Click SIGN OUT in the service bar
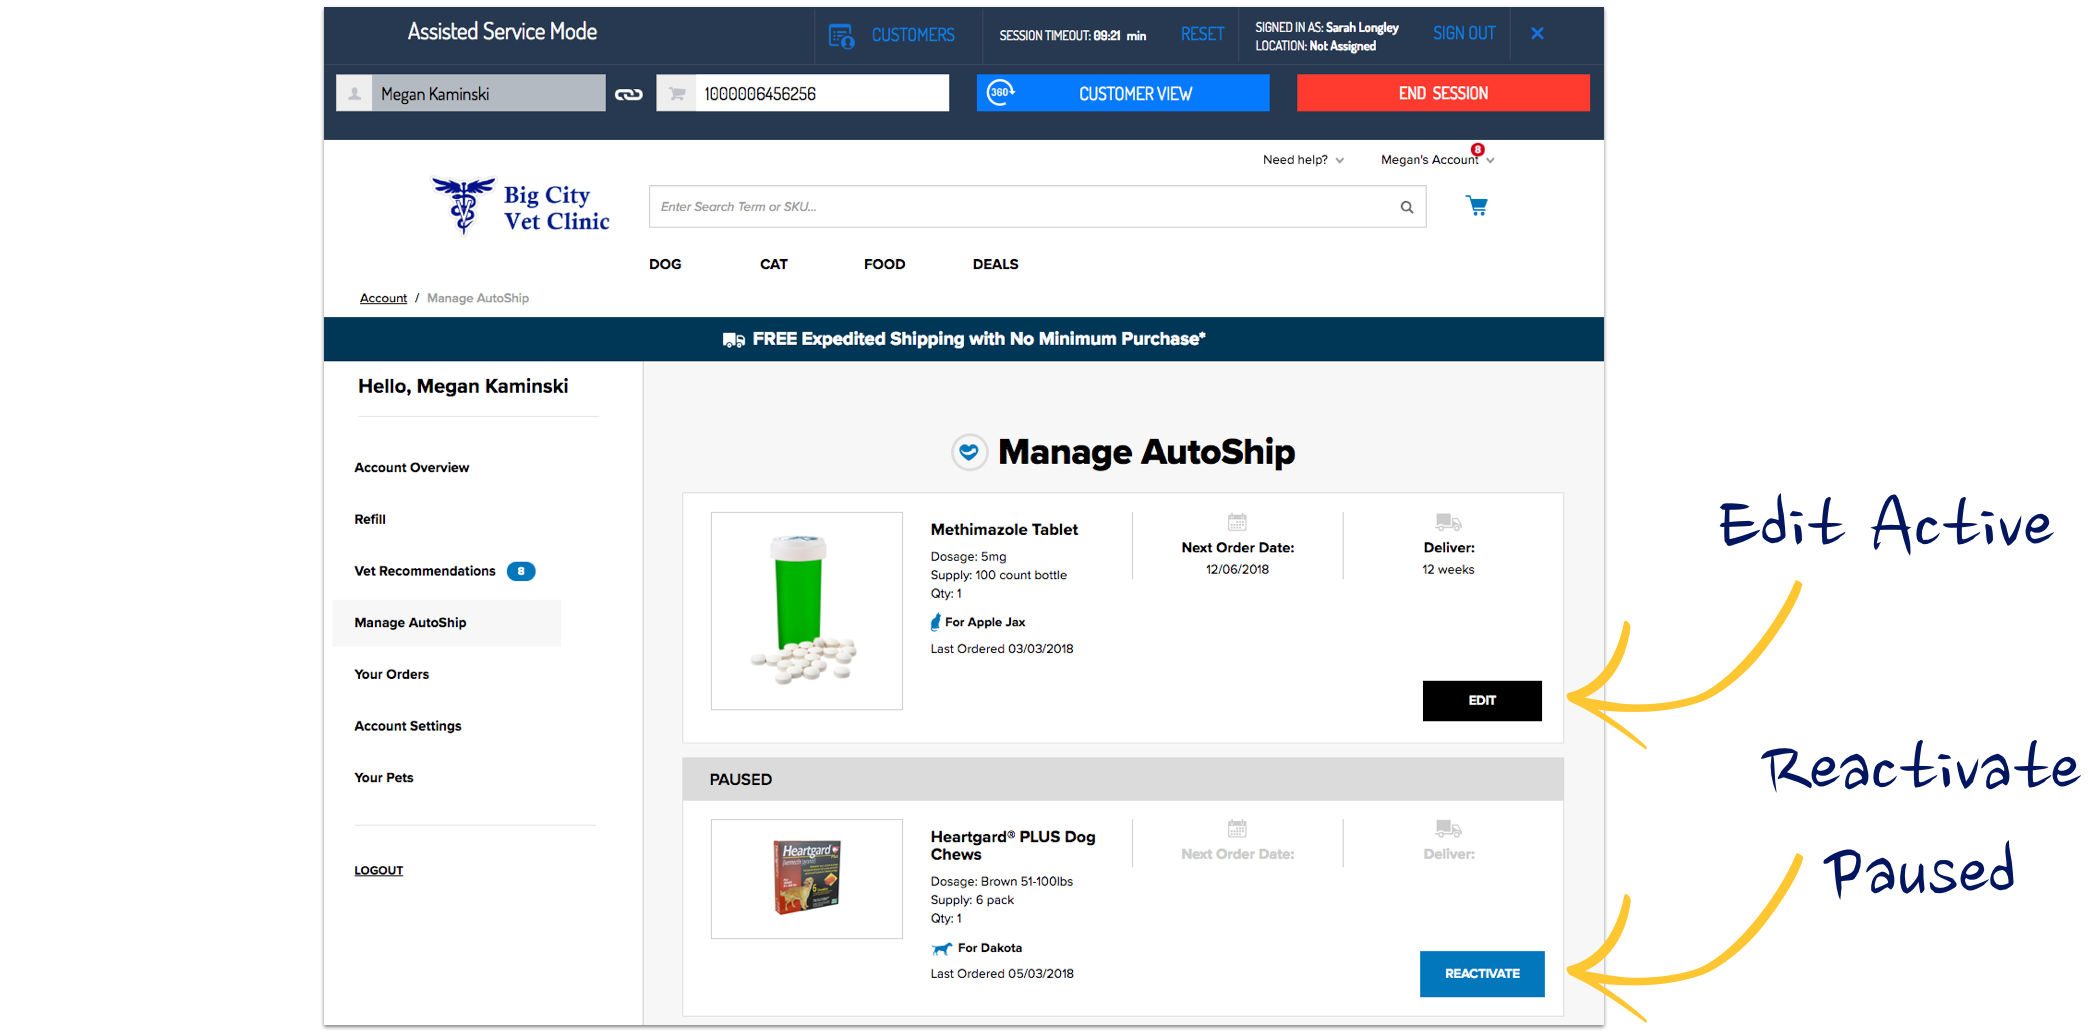This screenshot has height=1034, width=2088. pyautogui.click(x=1464, y=33)
